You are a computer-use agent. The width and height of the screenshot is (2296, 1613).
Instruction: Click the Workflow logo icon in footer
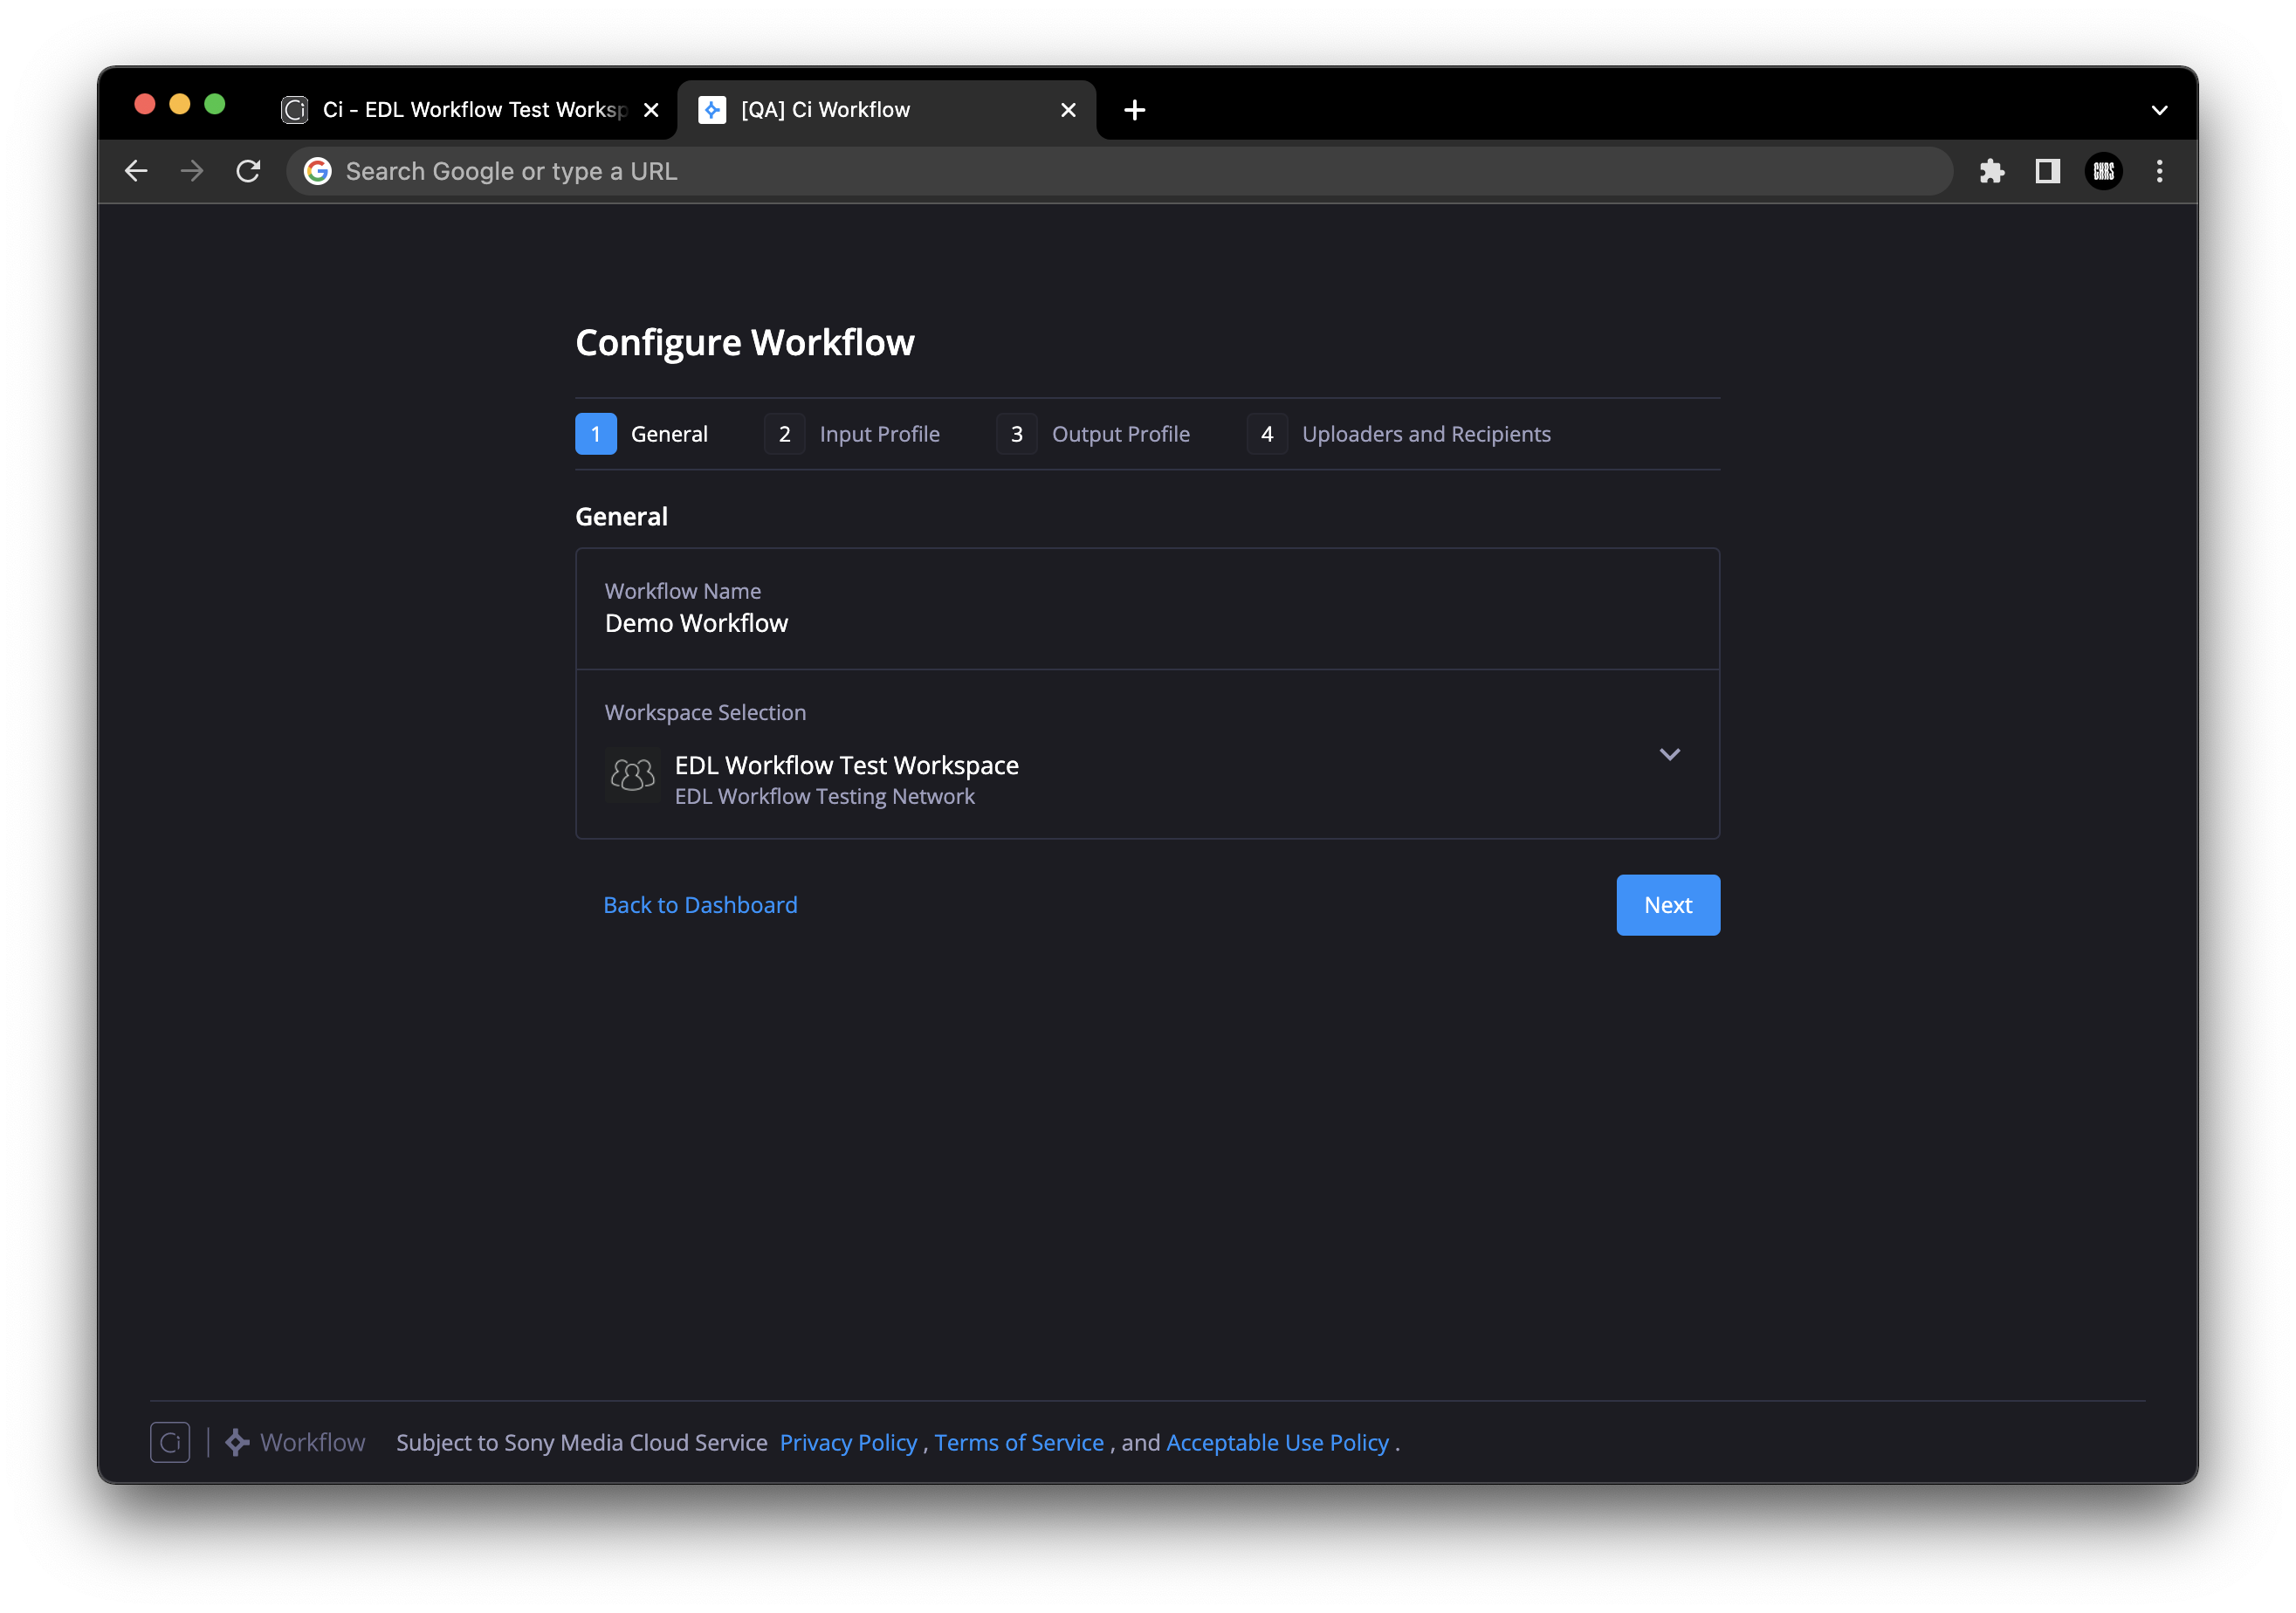tap(237, 1442)
